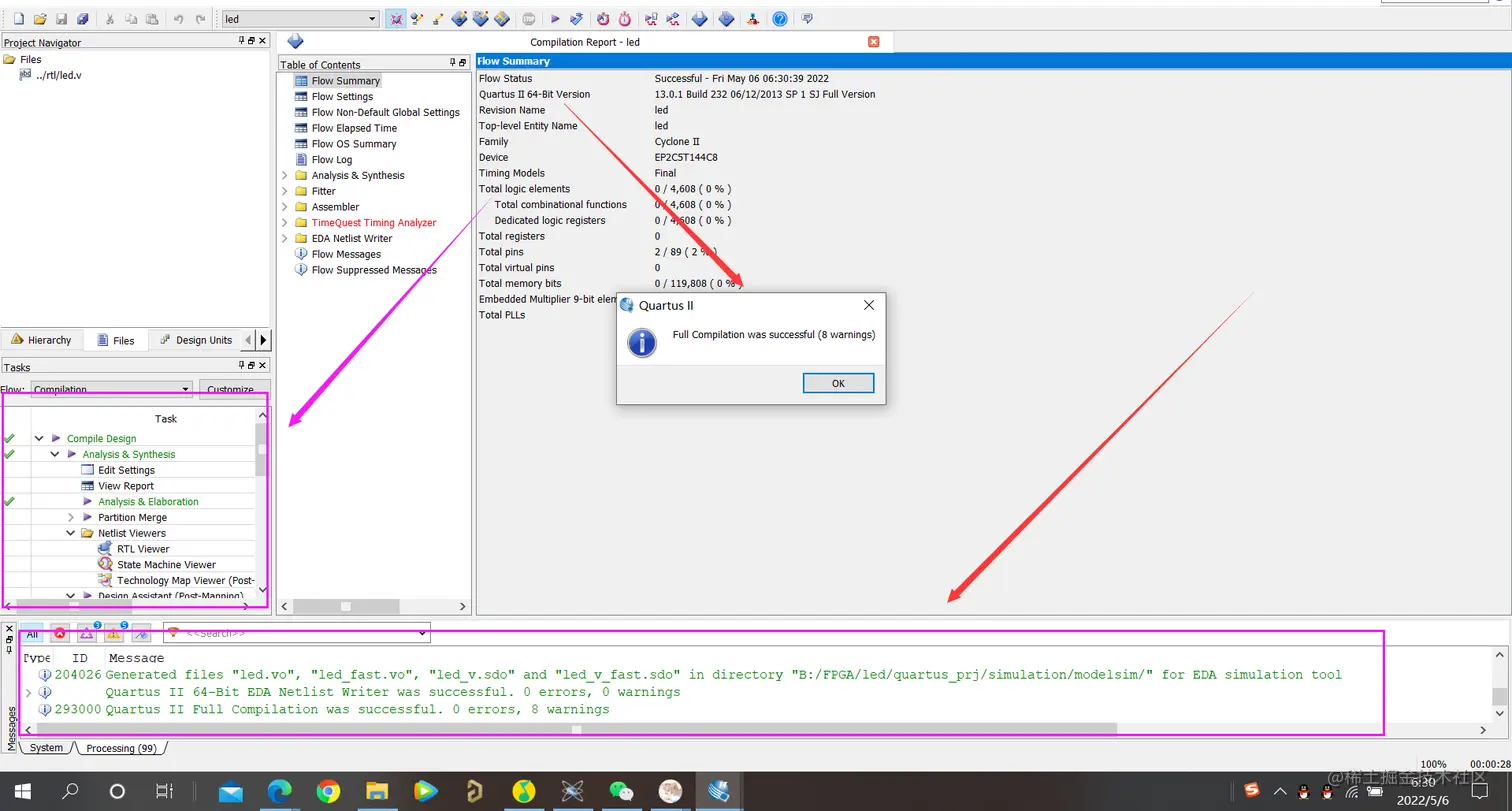Close the Compilation Report tab
This screenshot has height=811, width=1512.
[873, 42]
